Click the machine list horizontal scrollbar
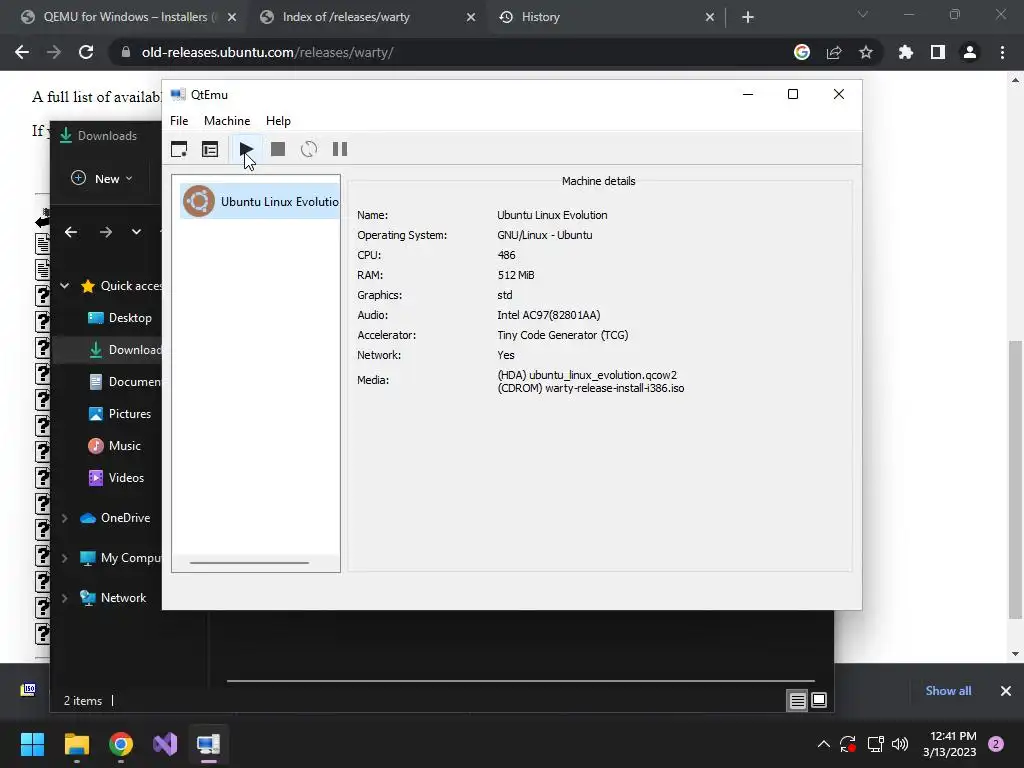 249,562
